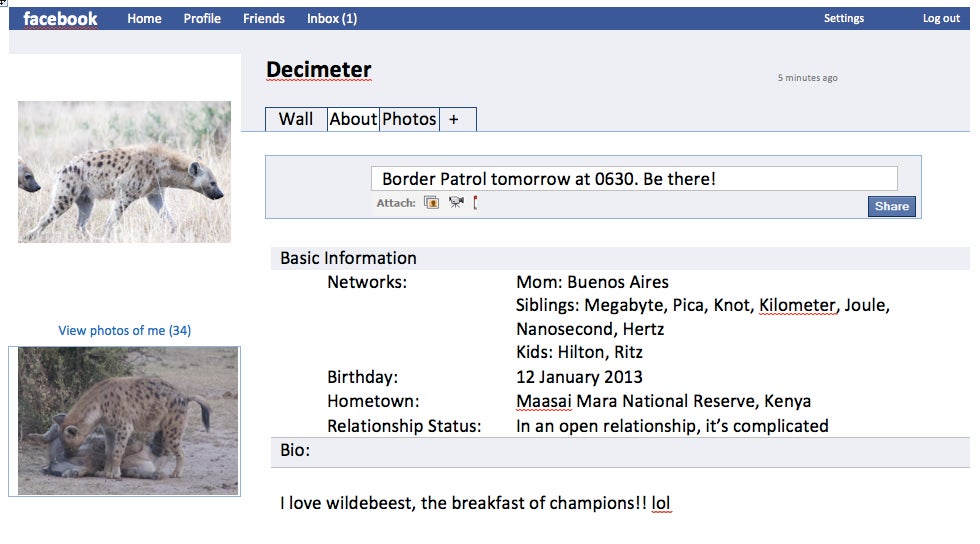
Task: Open View photos of me (34)
Action: click(x=124, y=330)
